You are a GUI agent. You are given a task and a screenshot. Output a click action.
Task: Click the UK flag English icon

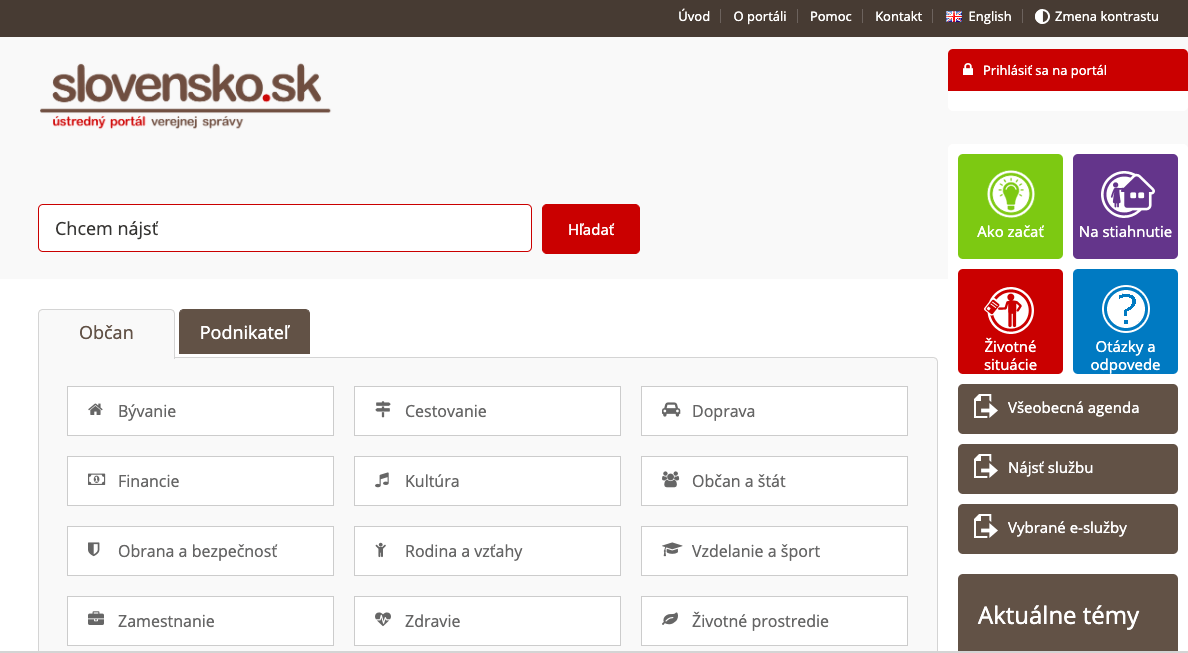954,17
